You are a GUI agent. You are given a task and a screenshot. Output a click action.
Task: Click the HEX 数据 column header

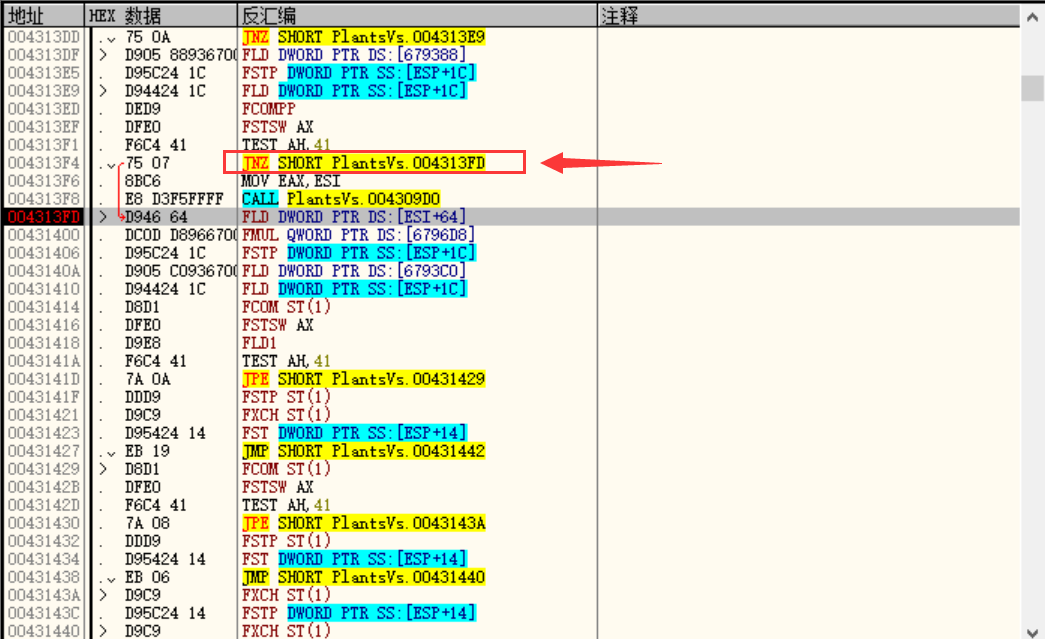pyautogui.click(x=161, y=15)
